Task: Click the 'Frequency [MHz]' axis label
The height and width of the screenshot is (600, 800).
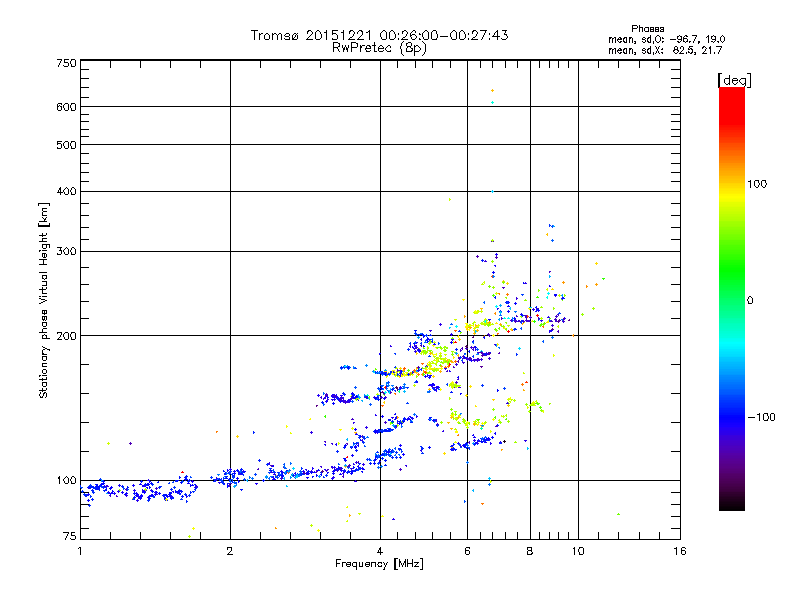Action: click(379, 564)
